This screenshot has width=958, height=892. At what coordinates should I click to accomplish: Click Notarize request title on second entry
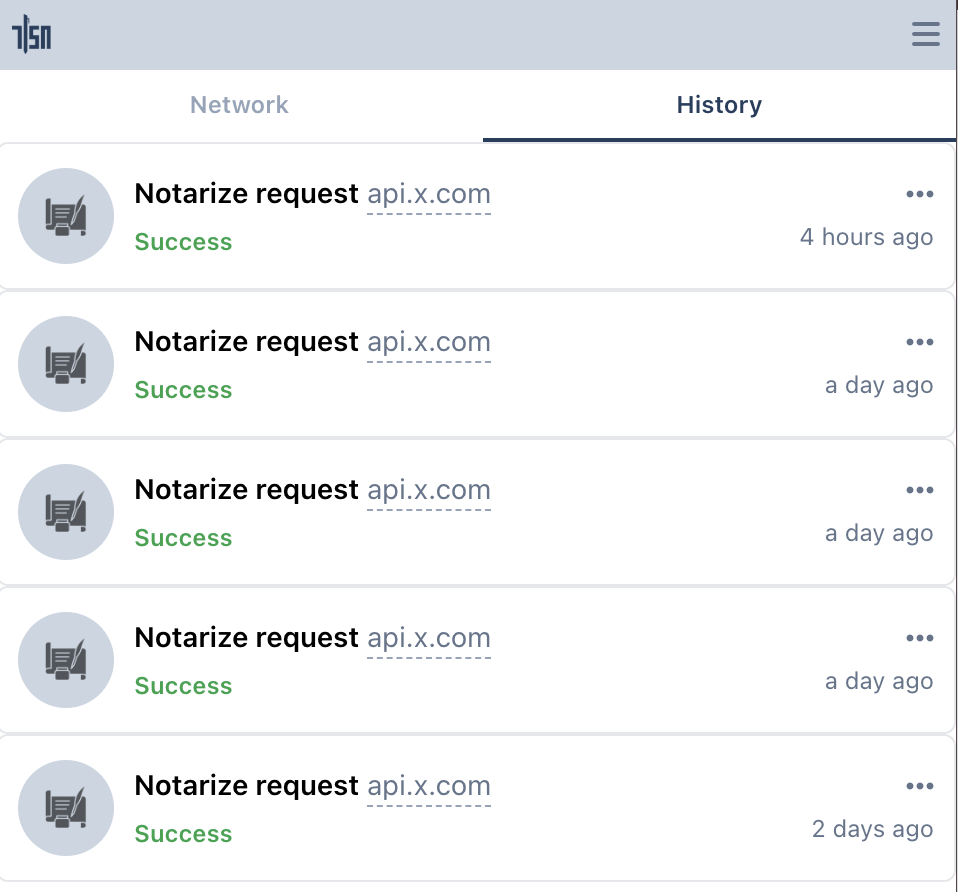[246, 341]
